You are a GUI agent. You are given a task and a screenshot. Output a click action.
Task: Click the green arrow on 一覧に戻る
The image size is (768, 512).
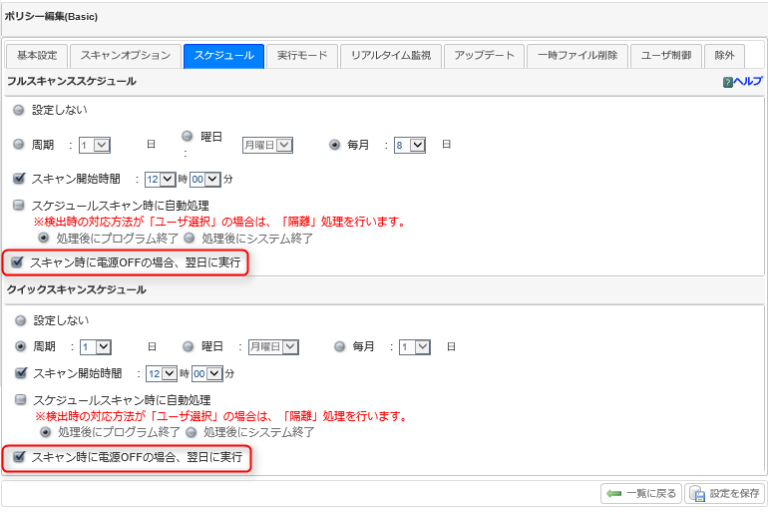coord(614,493)
